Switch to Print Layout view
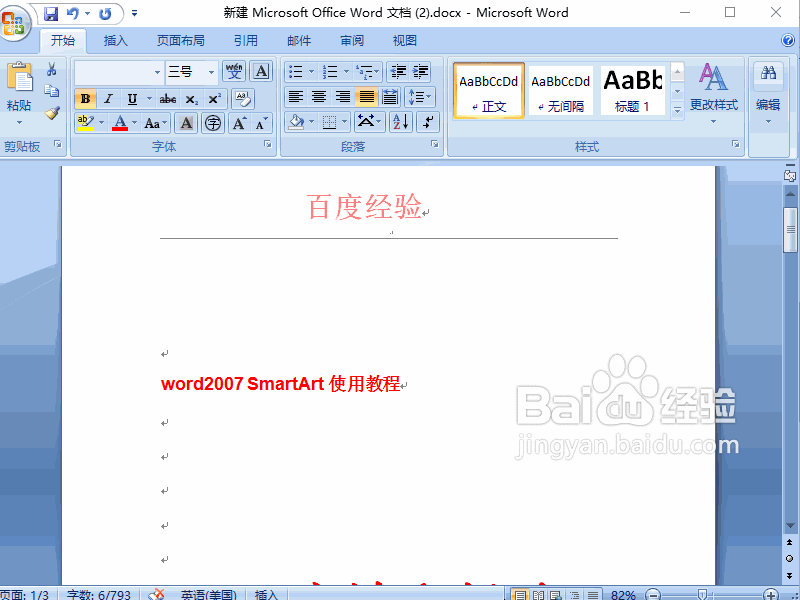Viewport: 800px width, 600px height. (x=519, y=595)
